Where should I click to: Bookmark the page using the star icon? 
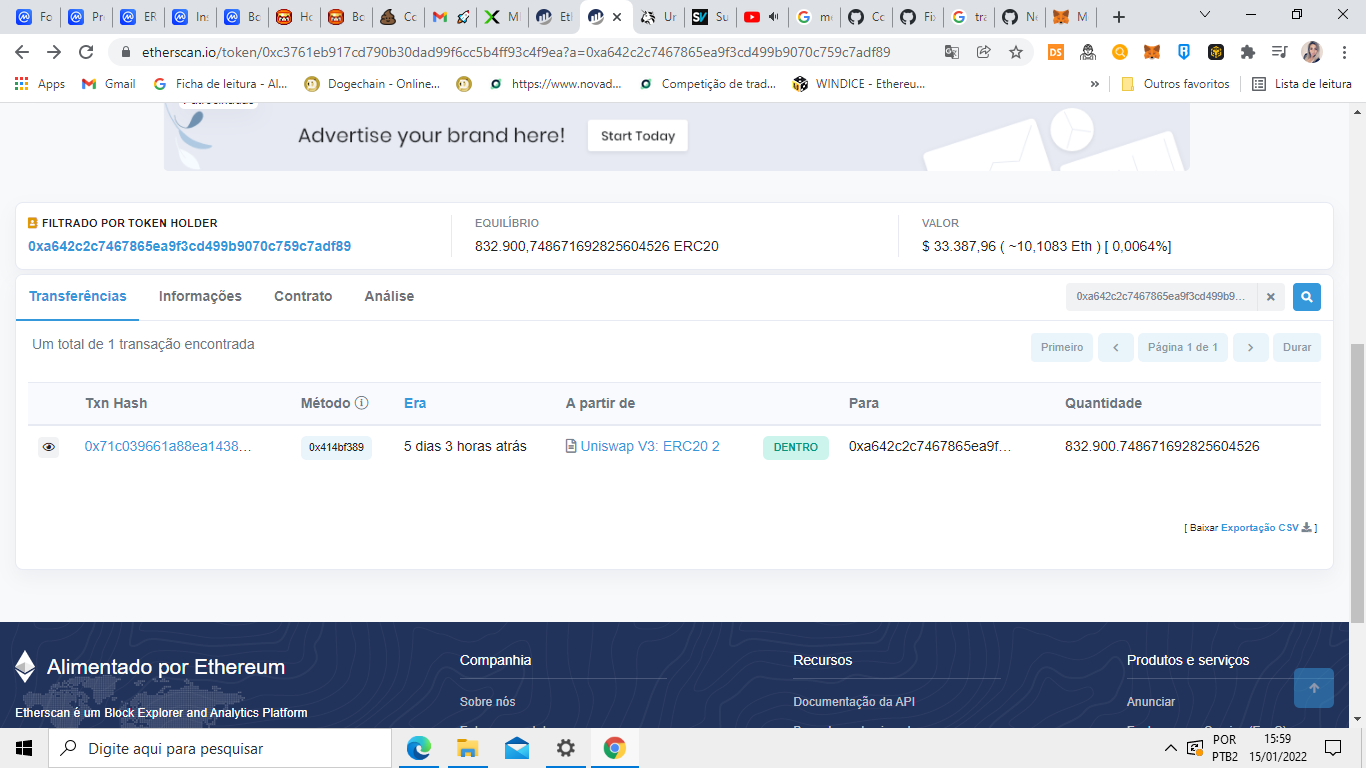(1015, 52)
